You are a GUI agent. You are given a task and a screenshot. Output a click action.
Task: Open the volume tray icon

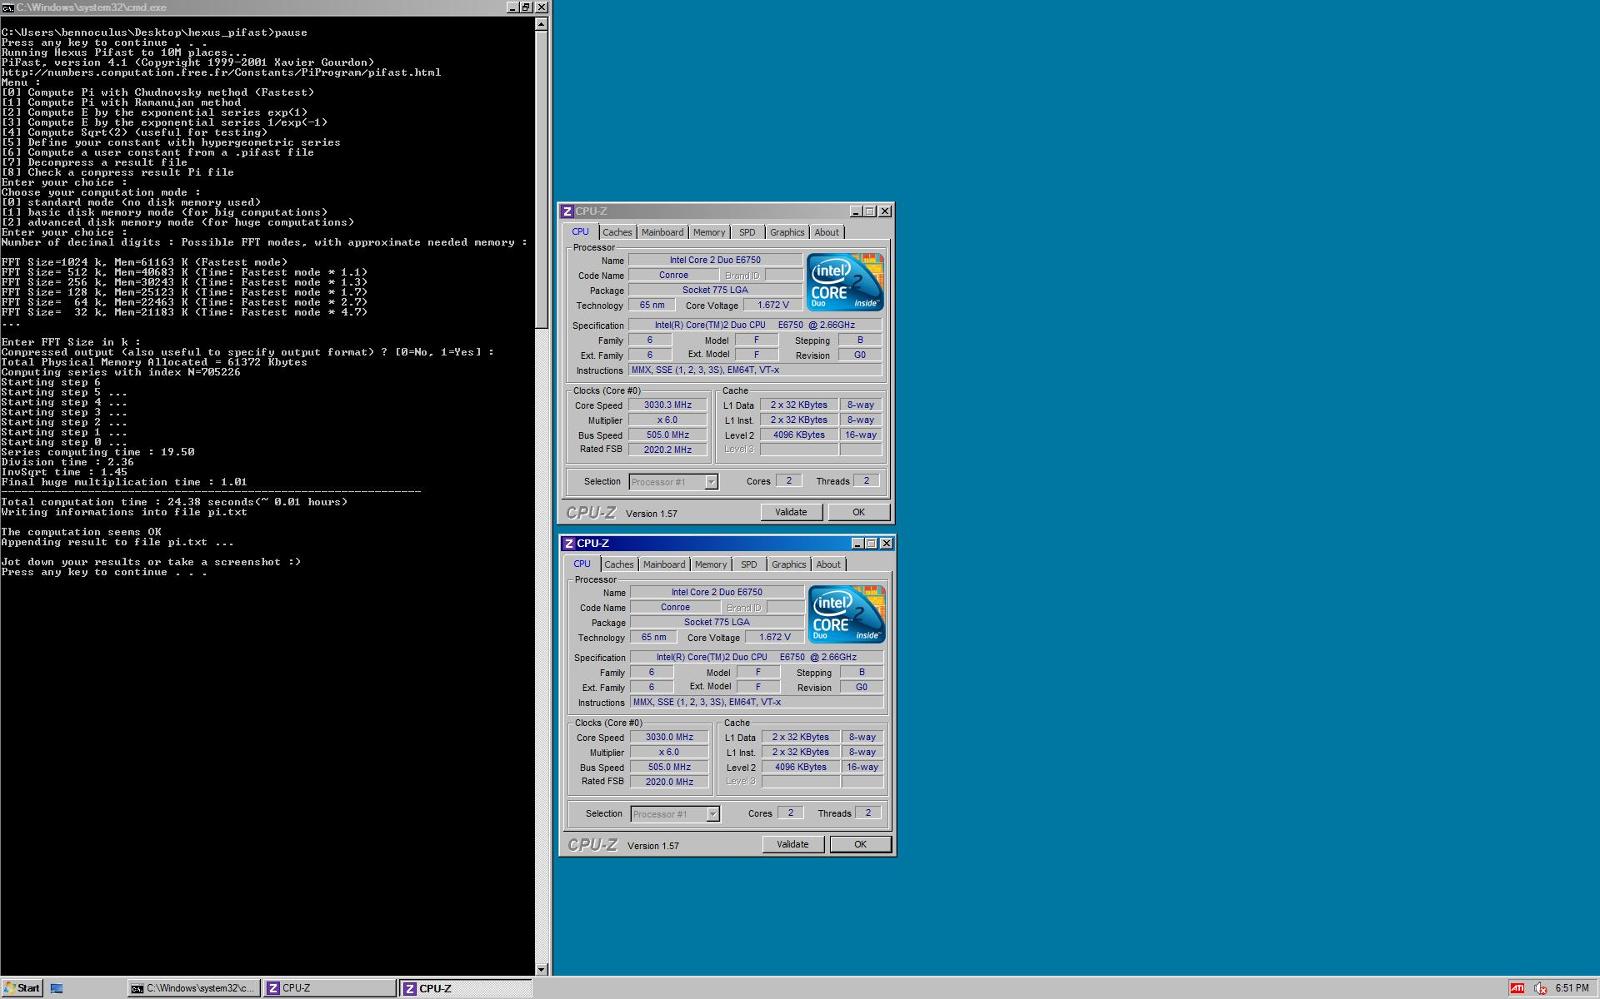coord(1540,988)
